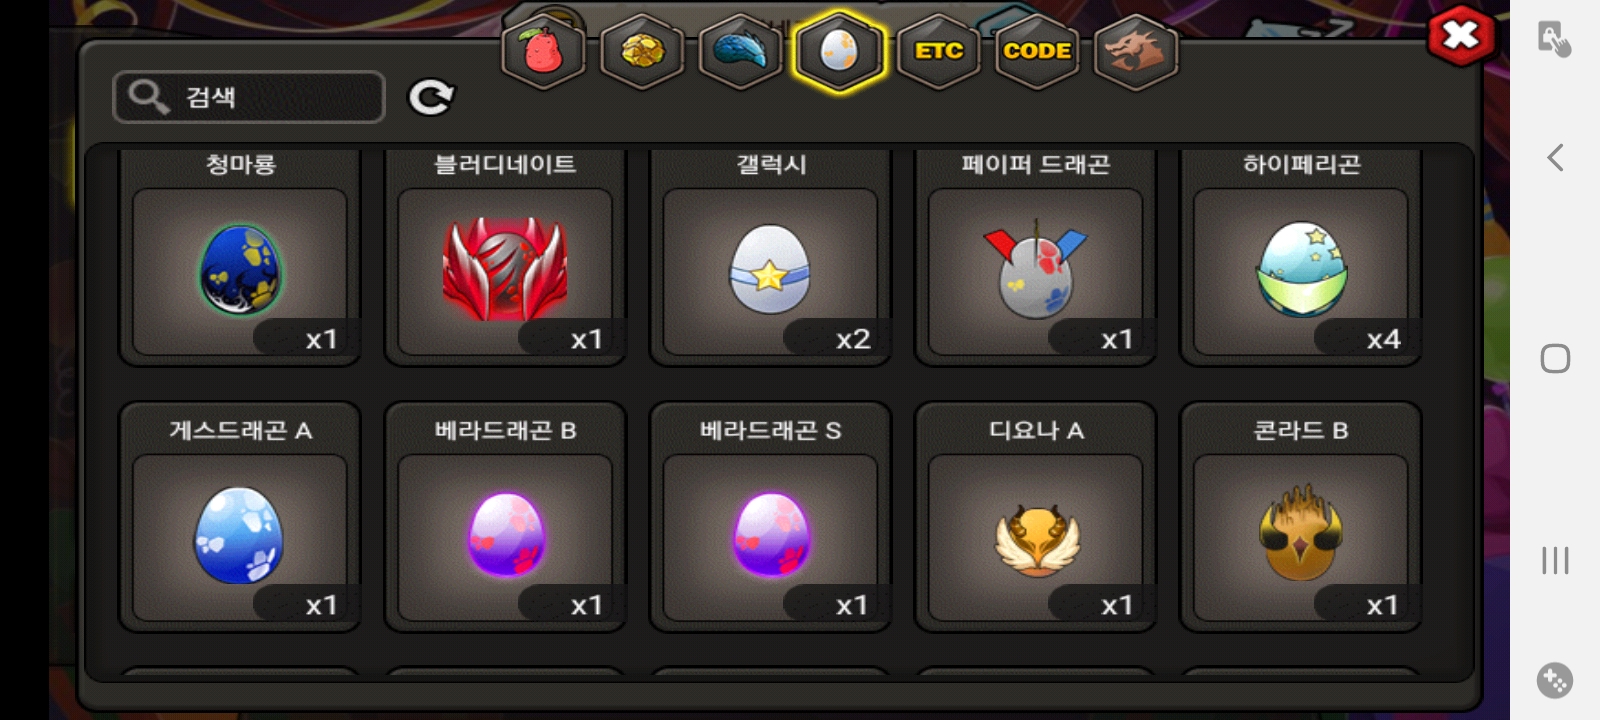This screenshot has height=720, width=1600.
Task: Focus the 검색 search field
Action: pos(249,97)
